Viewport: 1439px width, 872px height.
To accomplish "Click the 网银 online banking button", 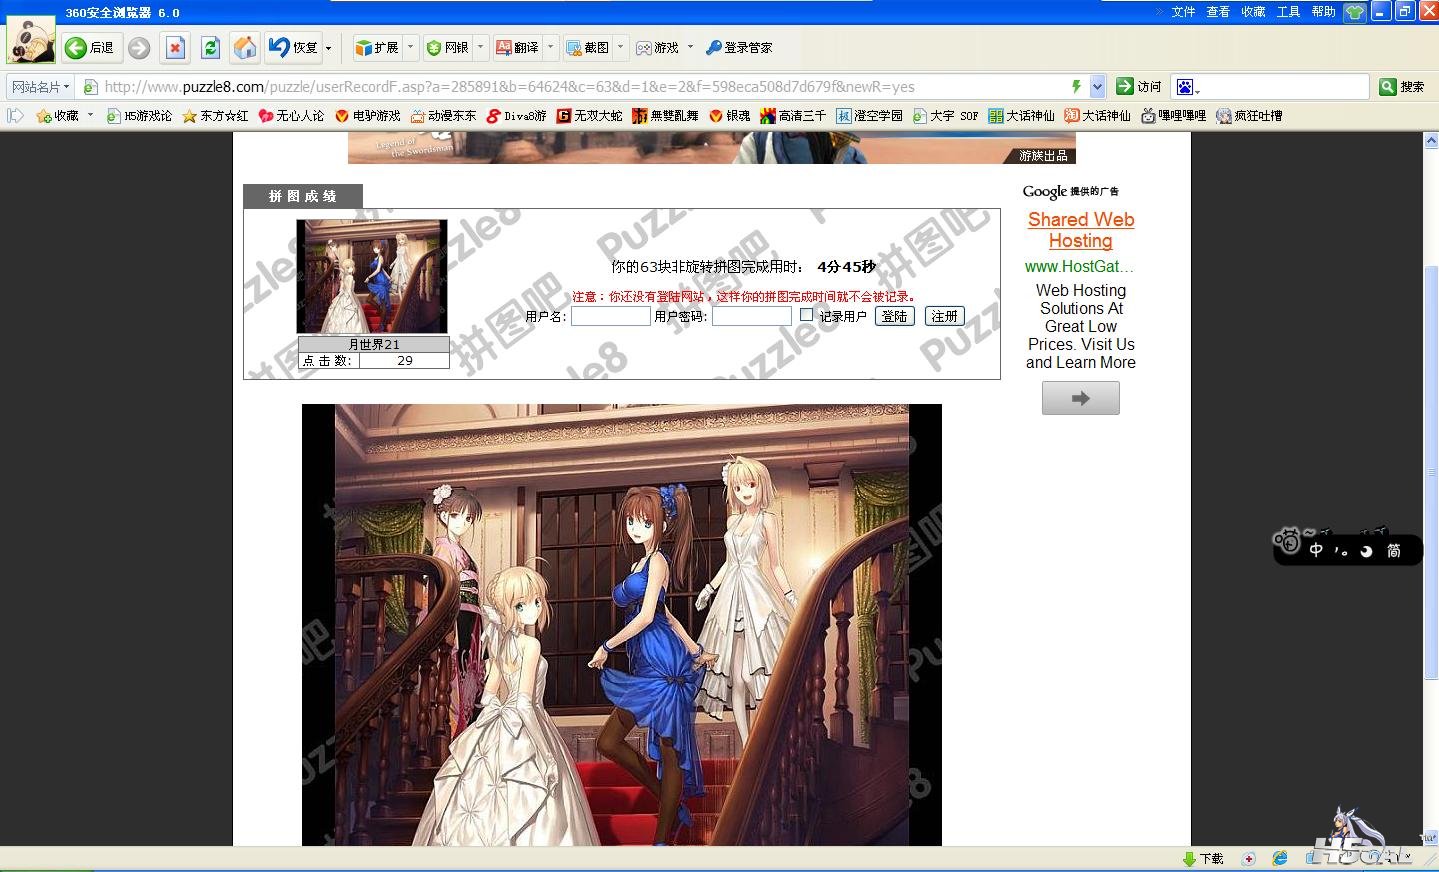I will (448, 47).
